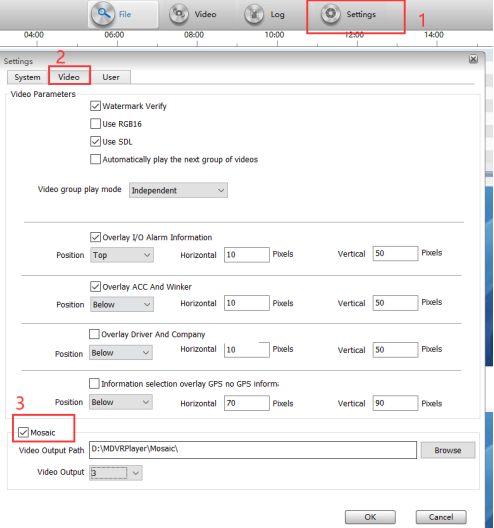Open the File search toolbar button
The width and height of the screenshot is (494, 528).
tap(123, 14)
